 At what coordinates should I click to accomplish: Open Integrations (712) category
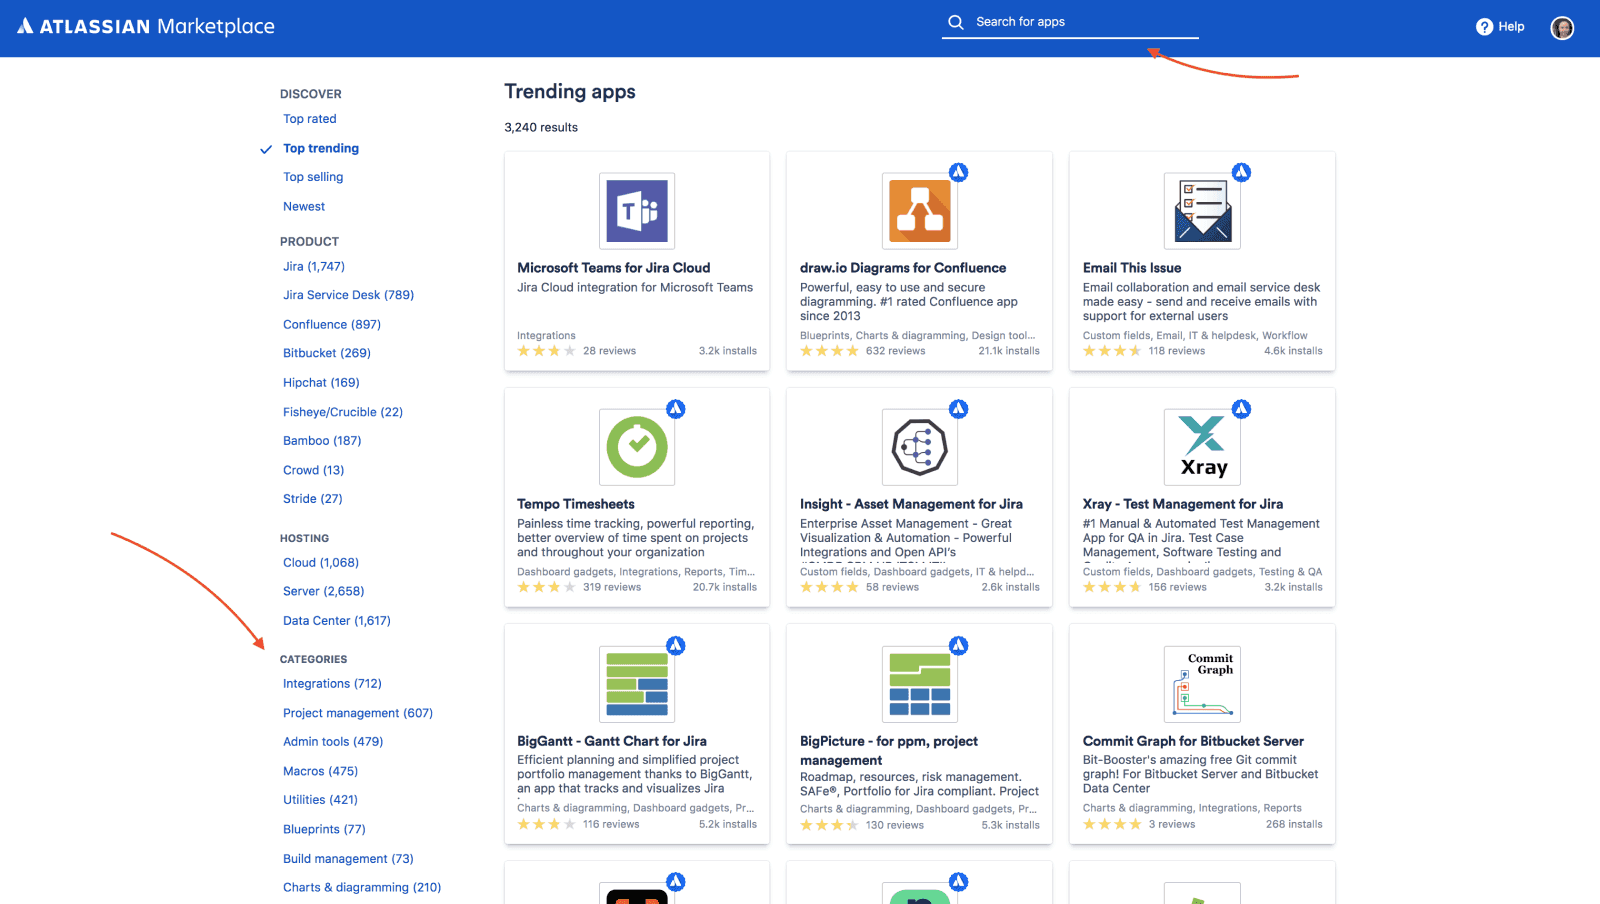[332, 684]
